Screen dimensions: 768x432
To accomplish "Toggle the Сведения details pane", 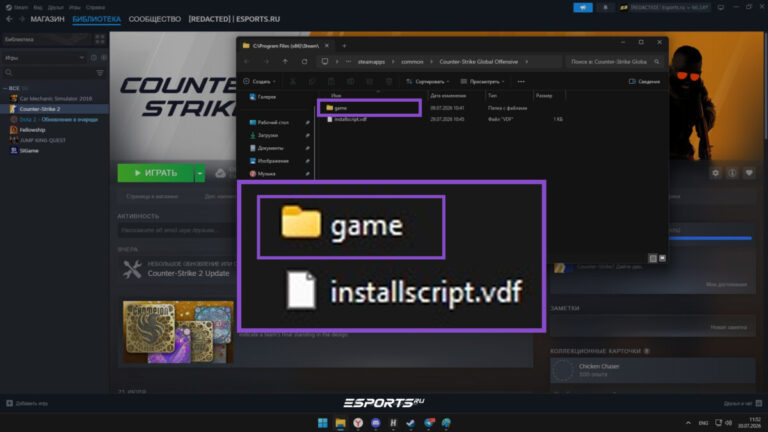I will pyautogui.click(x=645, y=81).
